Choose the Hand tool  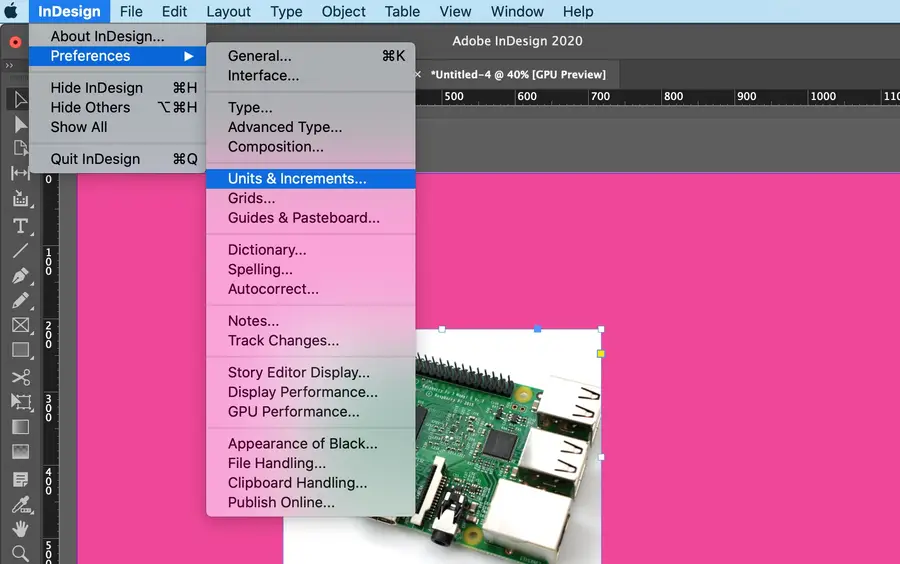[20, 529]
